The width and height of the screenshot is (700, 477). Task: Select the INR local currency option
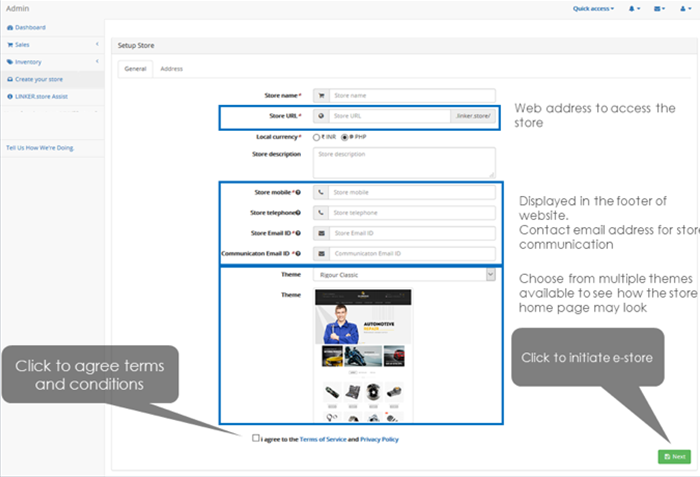[x=317, y=138]
